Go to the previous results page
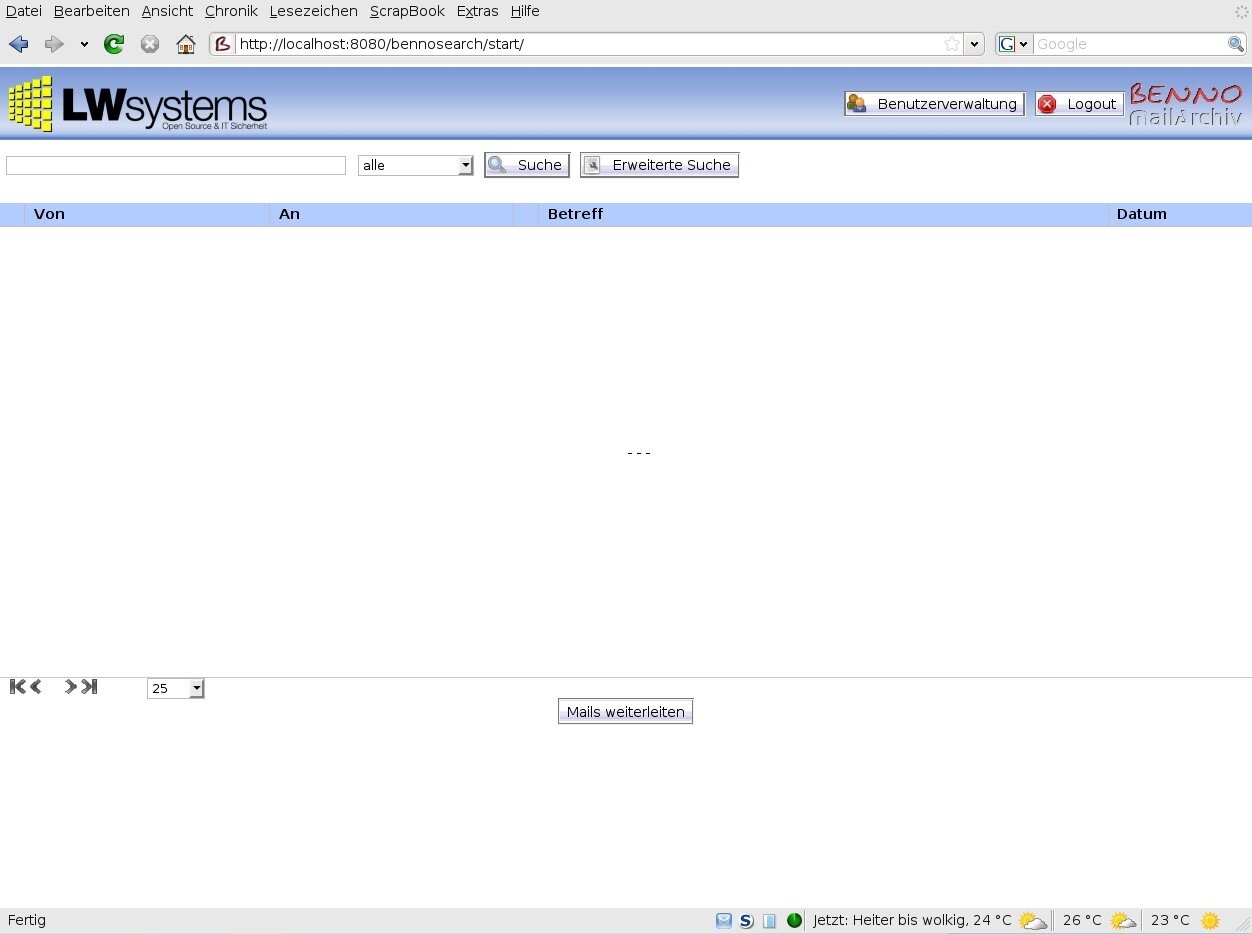The width and height of the screenshot is (1252, 934). [x=35, y=686]
